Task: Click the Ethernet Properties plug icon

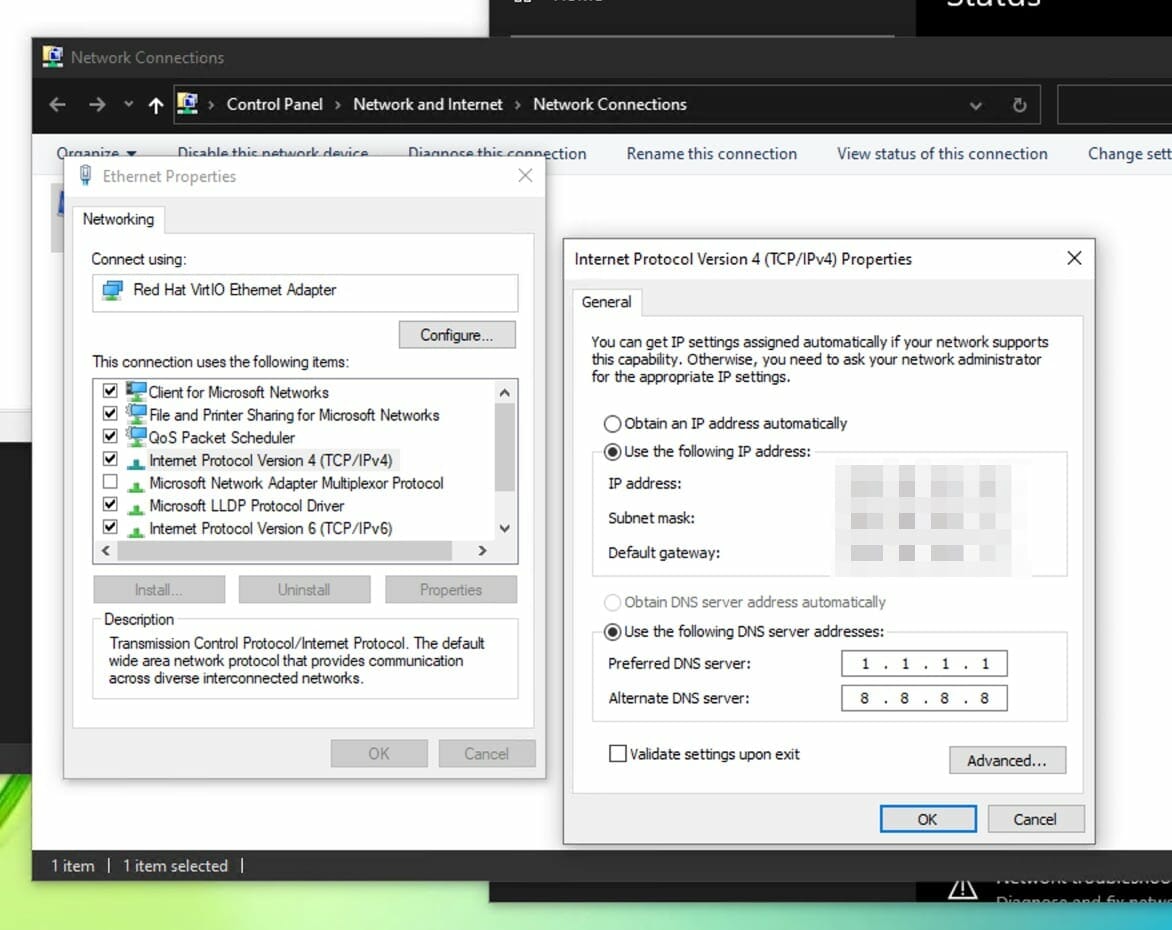Action: coord(86,176)
